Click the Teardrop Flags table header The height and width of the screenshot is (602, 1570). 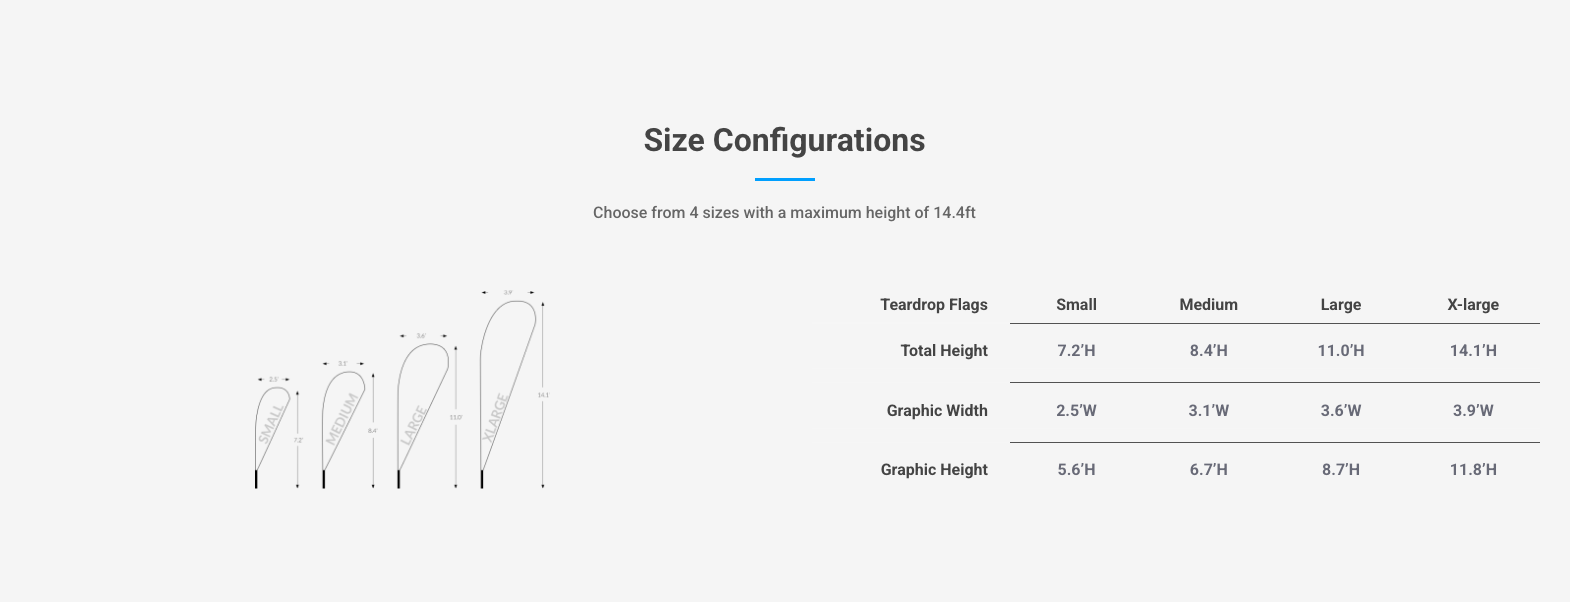[933, 305]
